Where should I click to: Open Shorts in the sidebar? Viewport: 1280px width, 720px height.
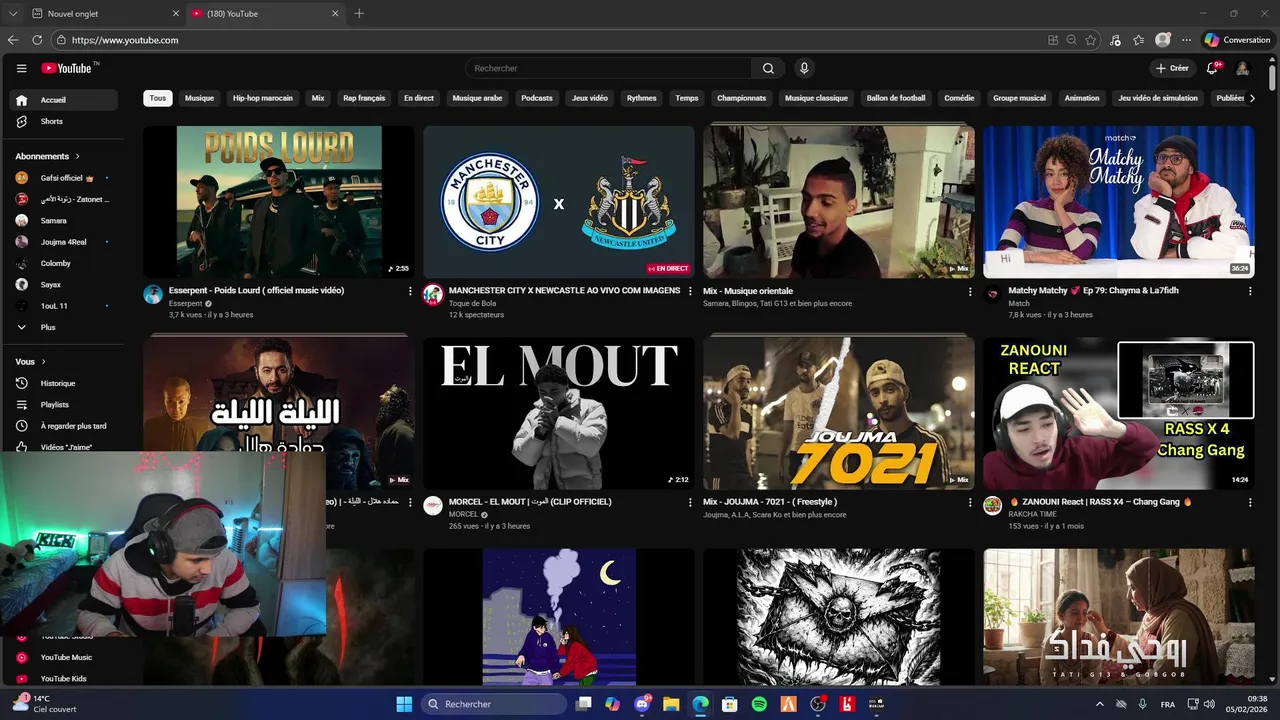(x=63, y=121)
